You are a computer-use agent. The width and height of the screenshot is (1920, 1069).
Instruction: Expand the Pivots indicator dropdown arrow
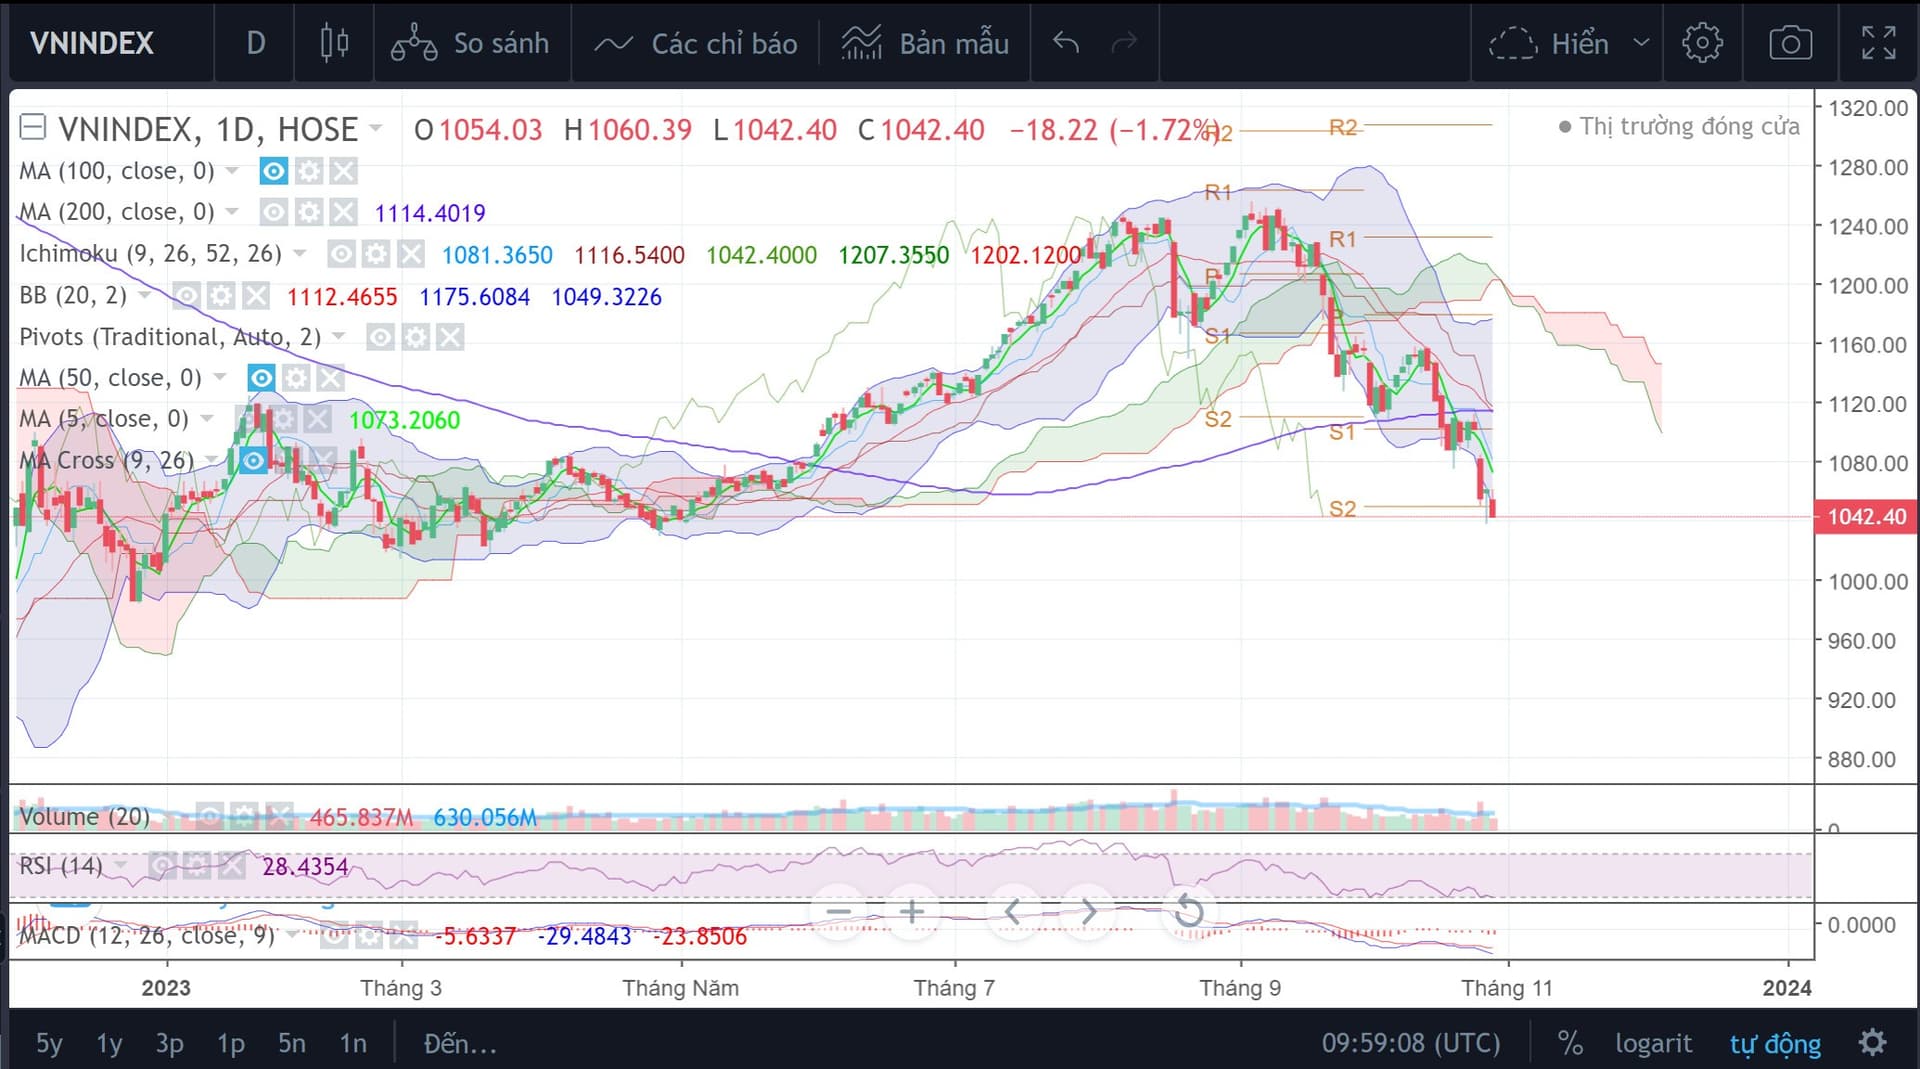pos(339,337)
